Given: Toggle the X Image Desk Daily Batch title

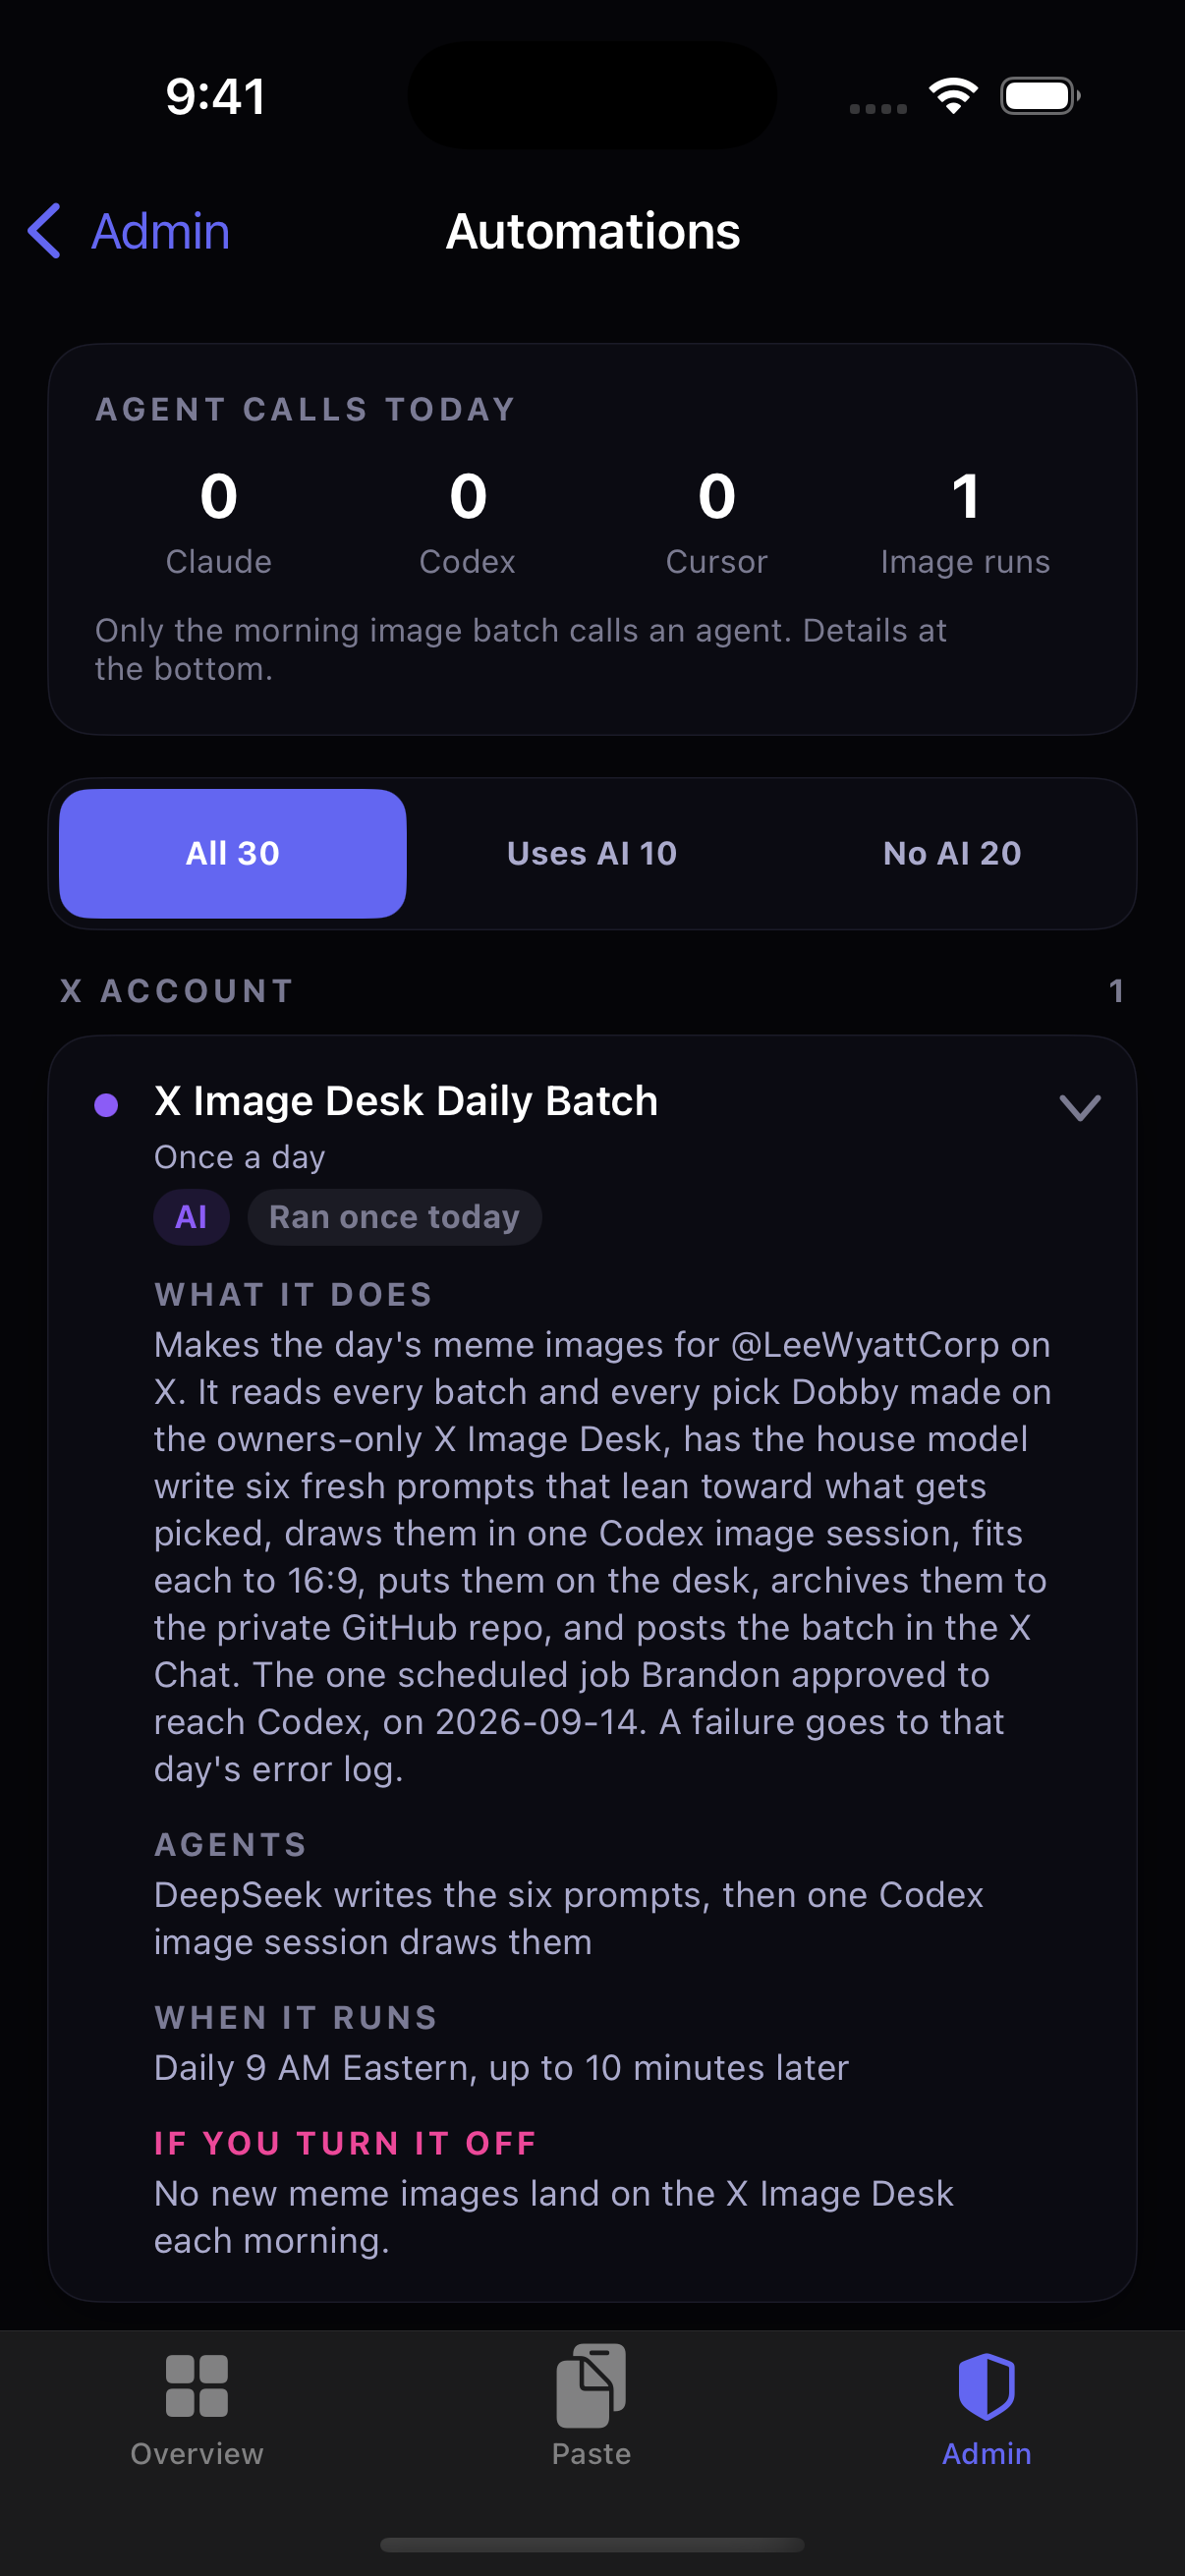Looking at the screenshot, I should [406, 1100].
